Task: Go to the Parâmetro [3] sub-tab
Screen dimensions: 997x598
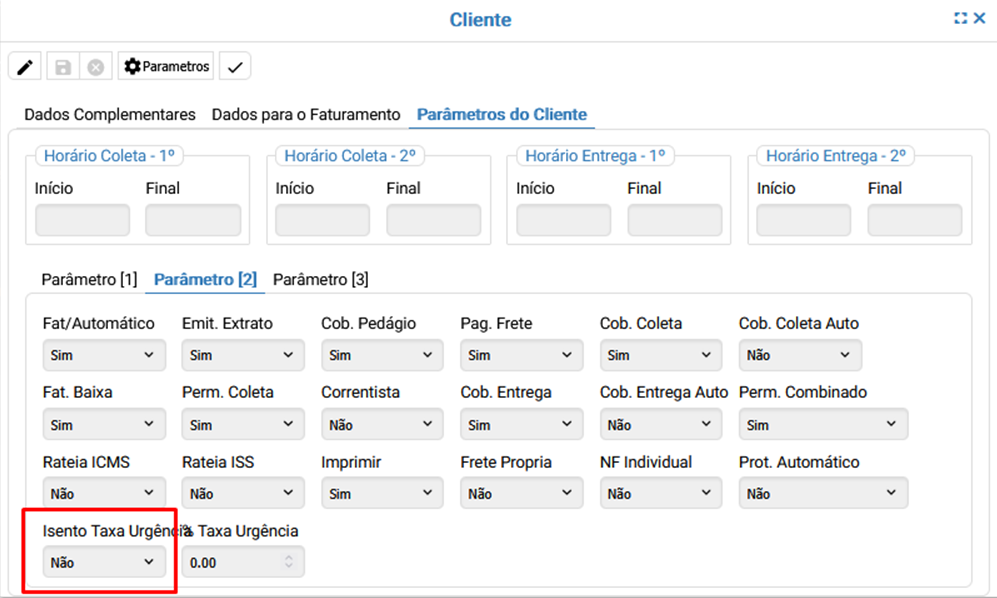Action: (x=320, y=279)
